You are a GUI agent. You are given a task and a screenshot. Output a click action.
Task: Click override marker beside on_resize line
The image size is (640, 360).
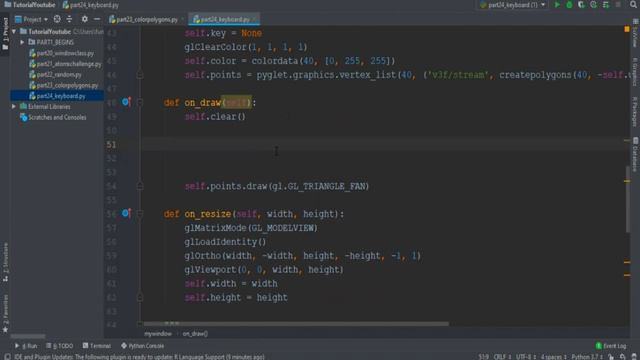pyautogui.click(x=126, y=213)
